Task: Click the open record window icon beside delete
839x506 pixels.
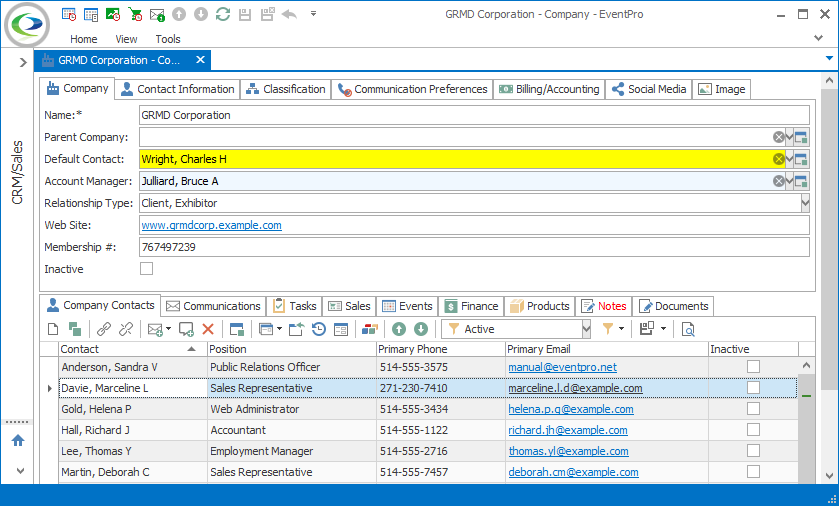Action: tap(237, 329)
